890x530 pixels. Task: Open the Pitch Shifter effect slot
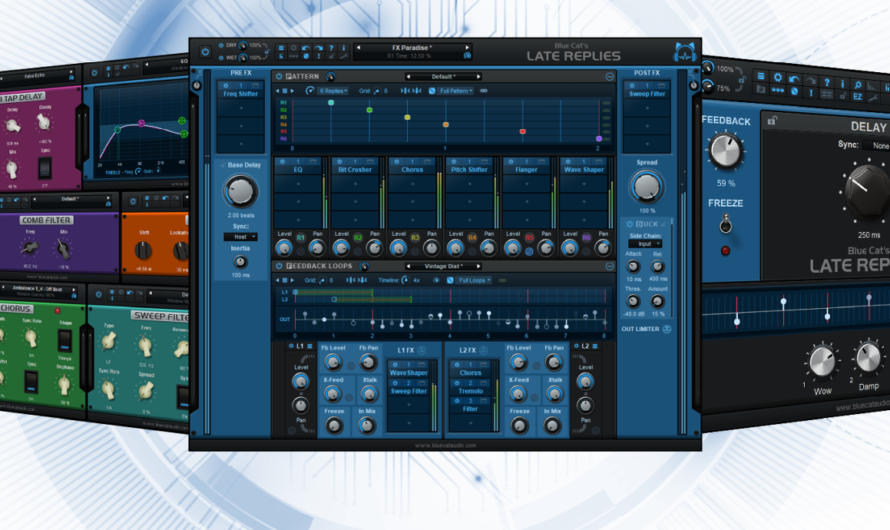(x=469, y=170)
